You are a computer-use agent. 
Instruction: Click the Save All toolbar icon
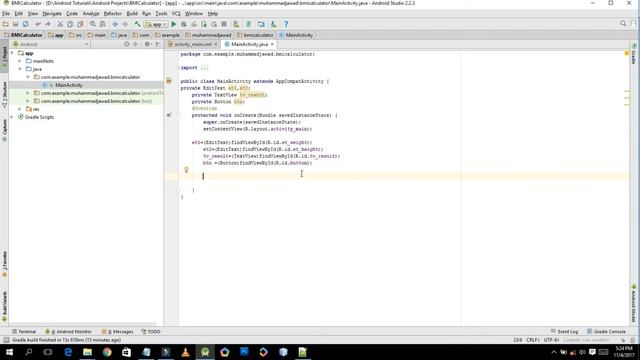point(16,24)
